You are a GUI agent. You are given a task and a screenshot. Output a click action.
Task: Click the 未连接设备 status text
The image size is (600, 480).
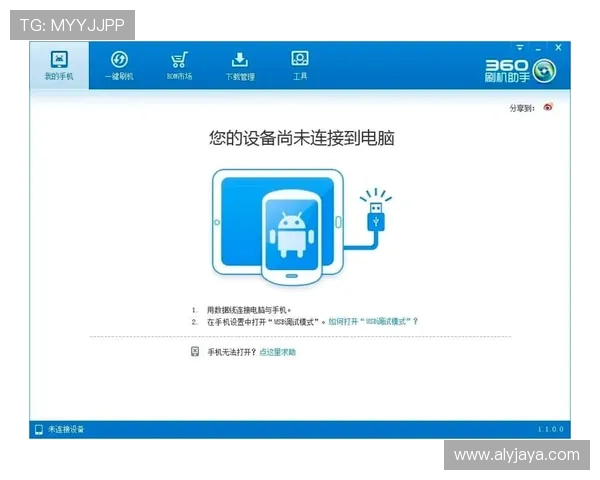[x=66, y=429]
